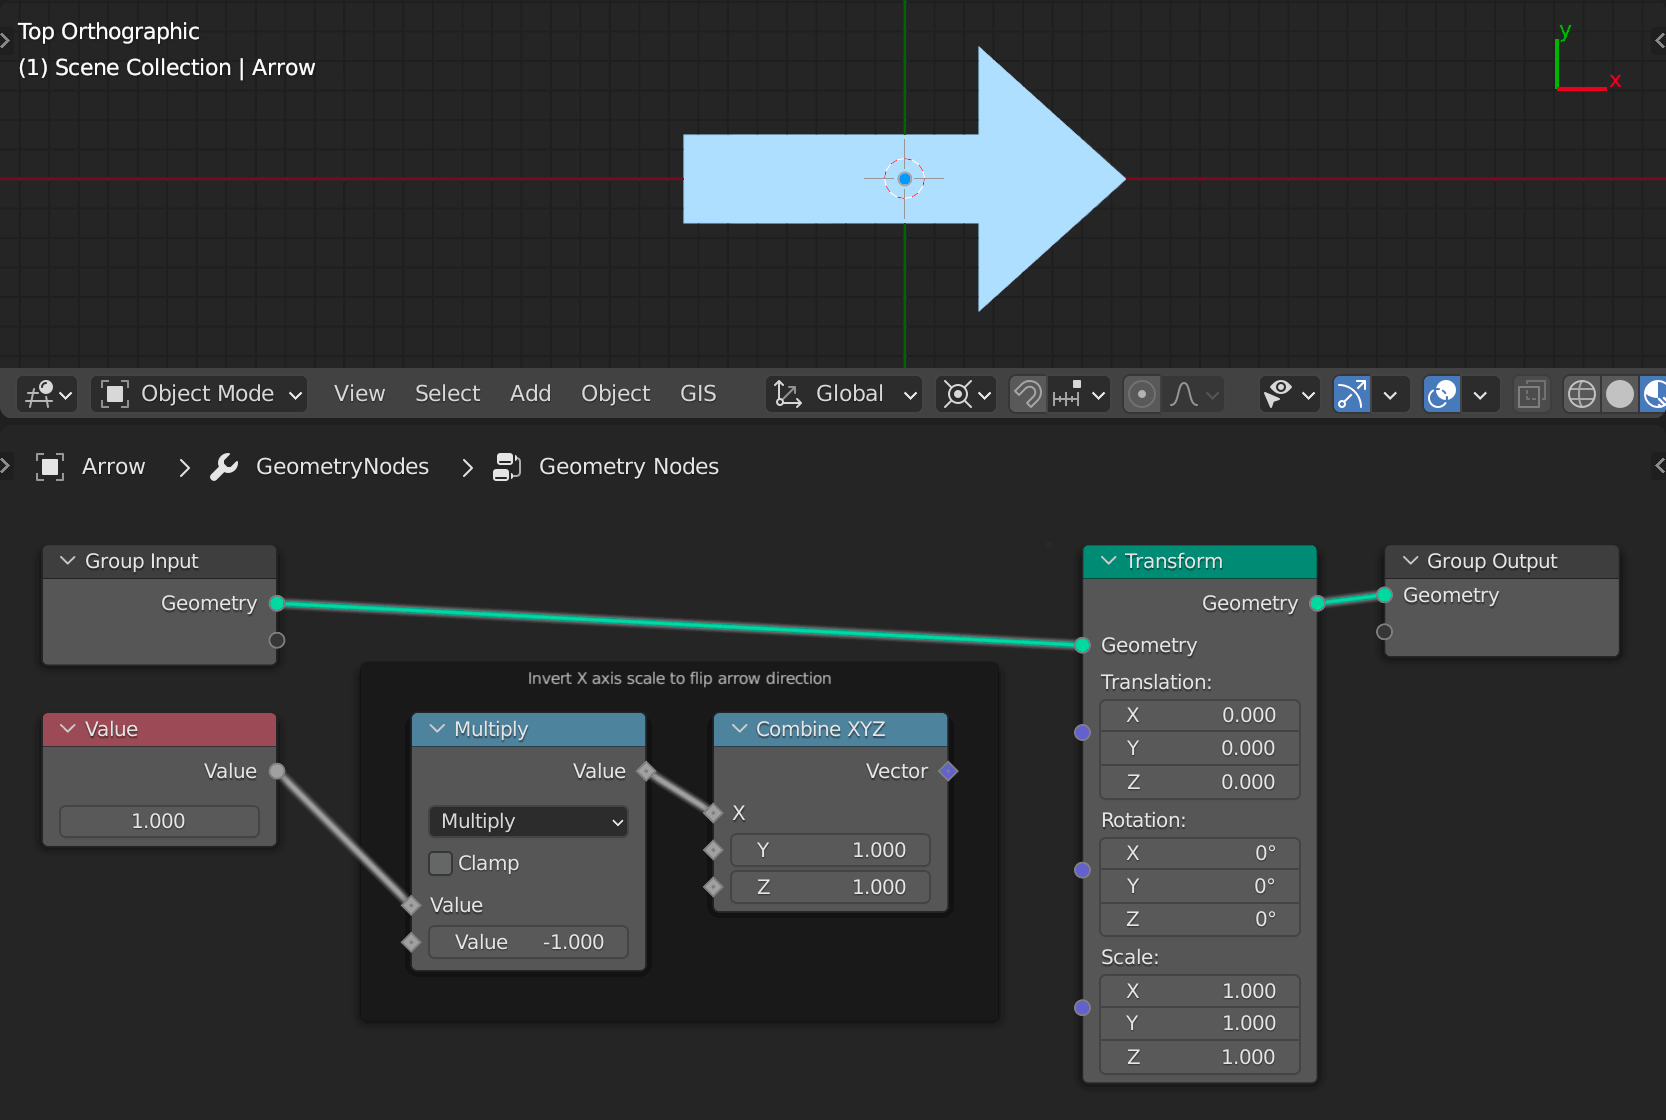Viewport: 1666px width, 1120px height.
Task: Click the Transform node's Rotation Z field
Action: click(1199, 919)
